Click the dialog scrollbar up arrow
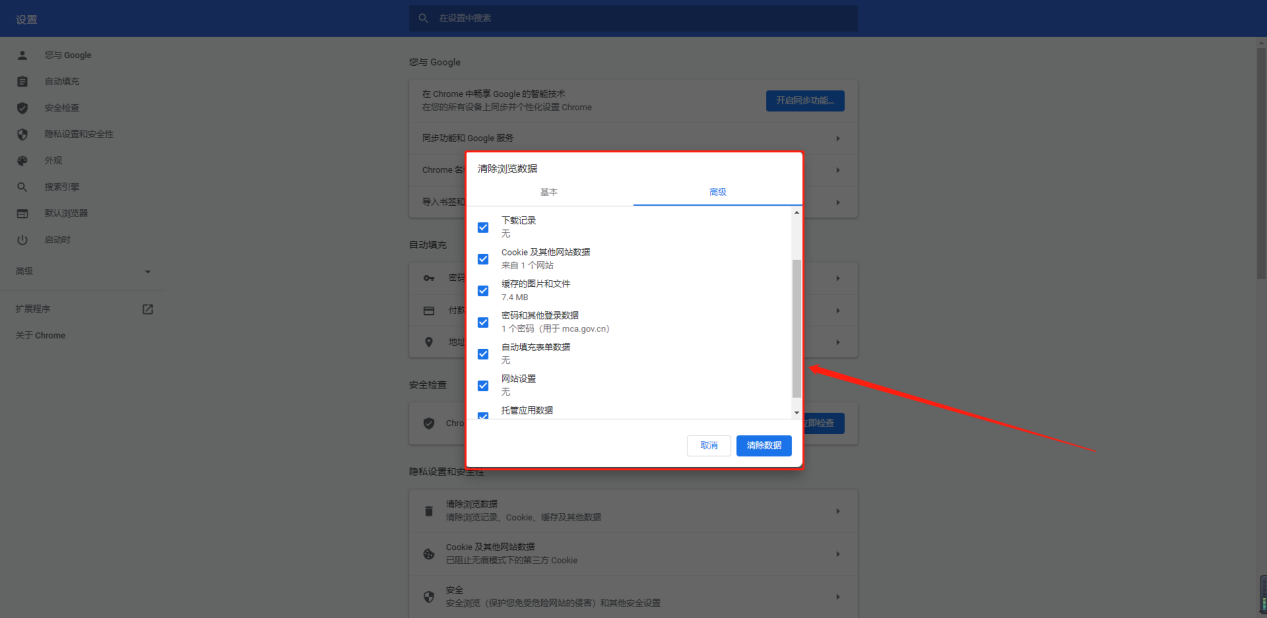1267x618 pixels. pos(796,212)
